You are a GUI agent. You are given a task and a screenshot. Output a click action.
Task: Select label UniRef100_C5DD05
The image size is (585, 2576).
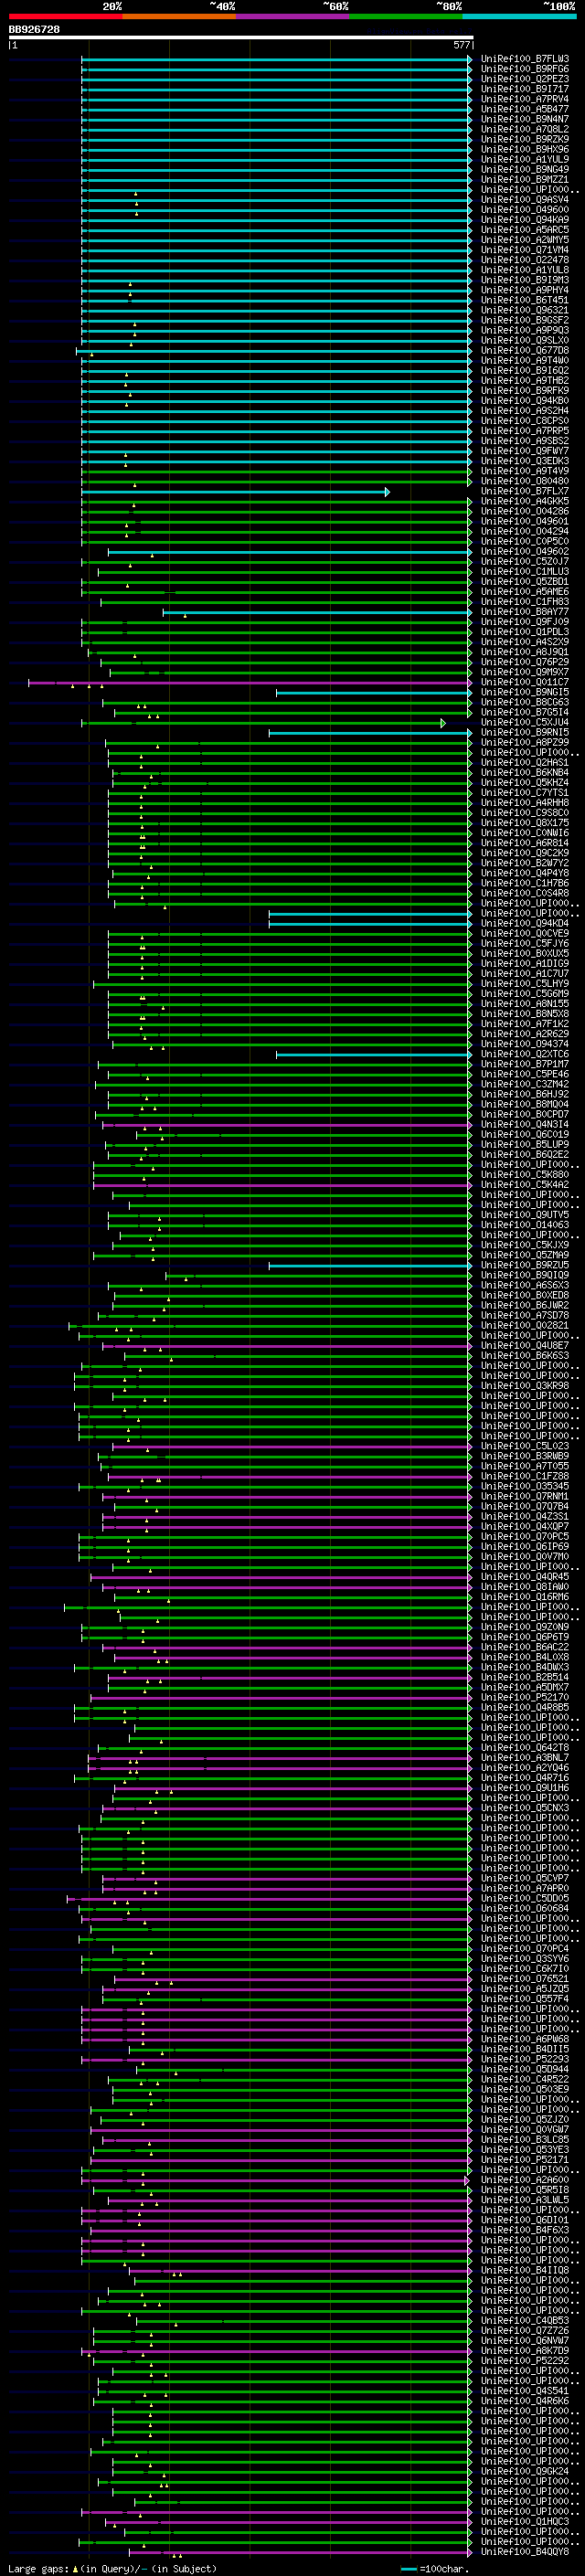click(x=525, y=1898)
